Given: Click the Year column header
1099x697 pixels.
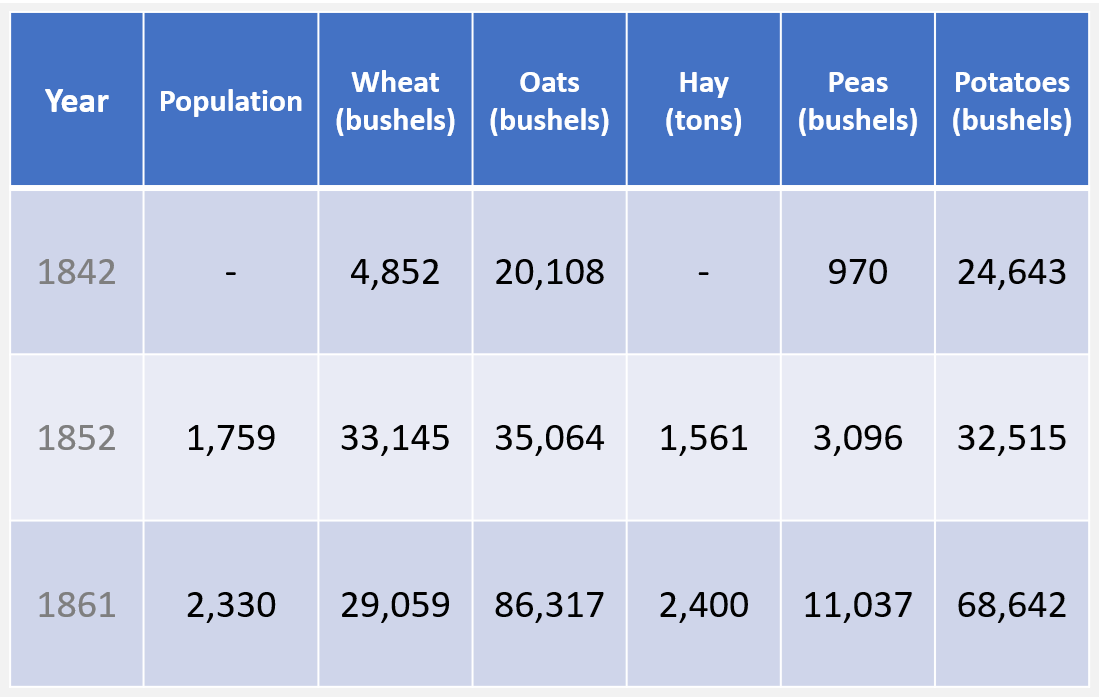Looking at the screenshot, I should 77,101.
